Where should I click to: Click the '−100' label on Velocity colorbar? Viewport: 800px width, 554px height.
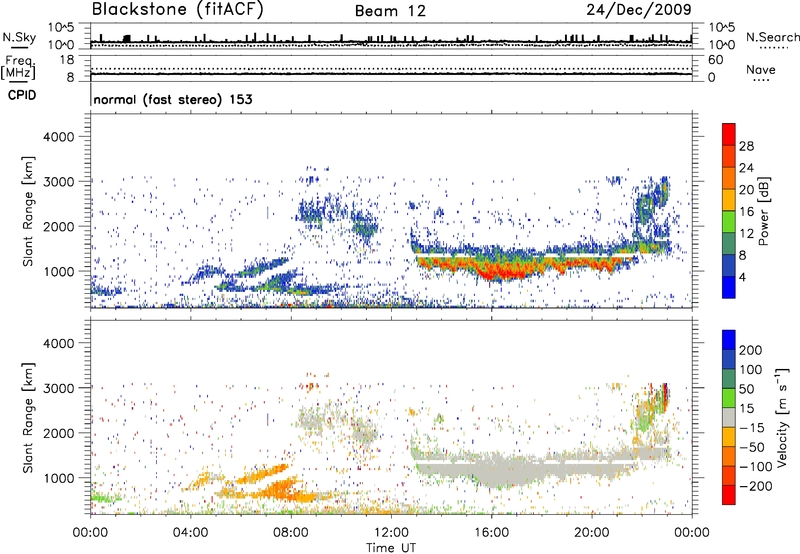click(756, 467)
